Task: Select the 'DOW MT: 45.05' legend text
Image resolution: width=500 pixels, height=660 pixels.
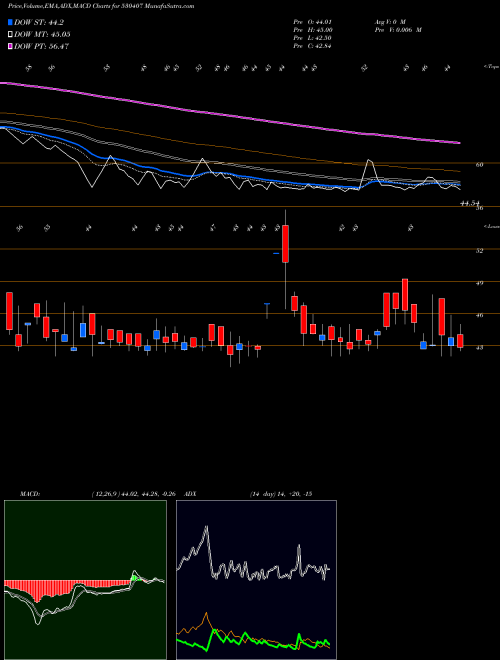Action: click(42, 35)
